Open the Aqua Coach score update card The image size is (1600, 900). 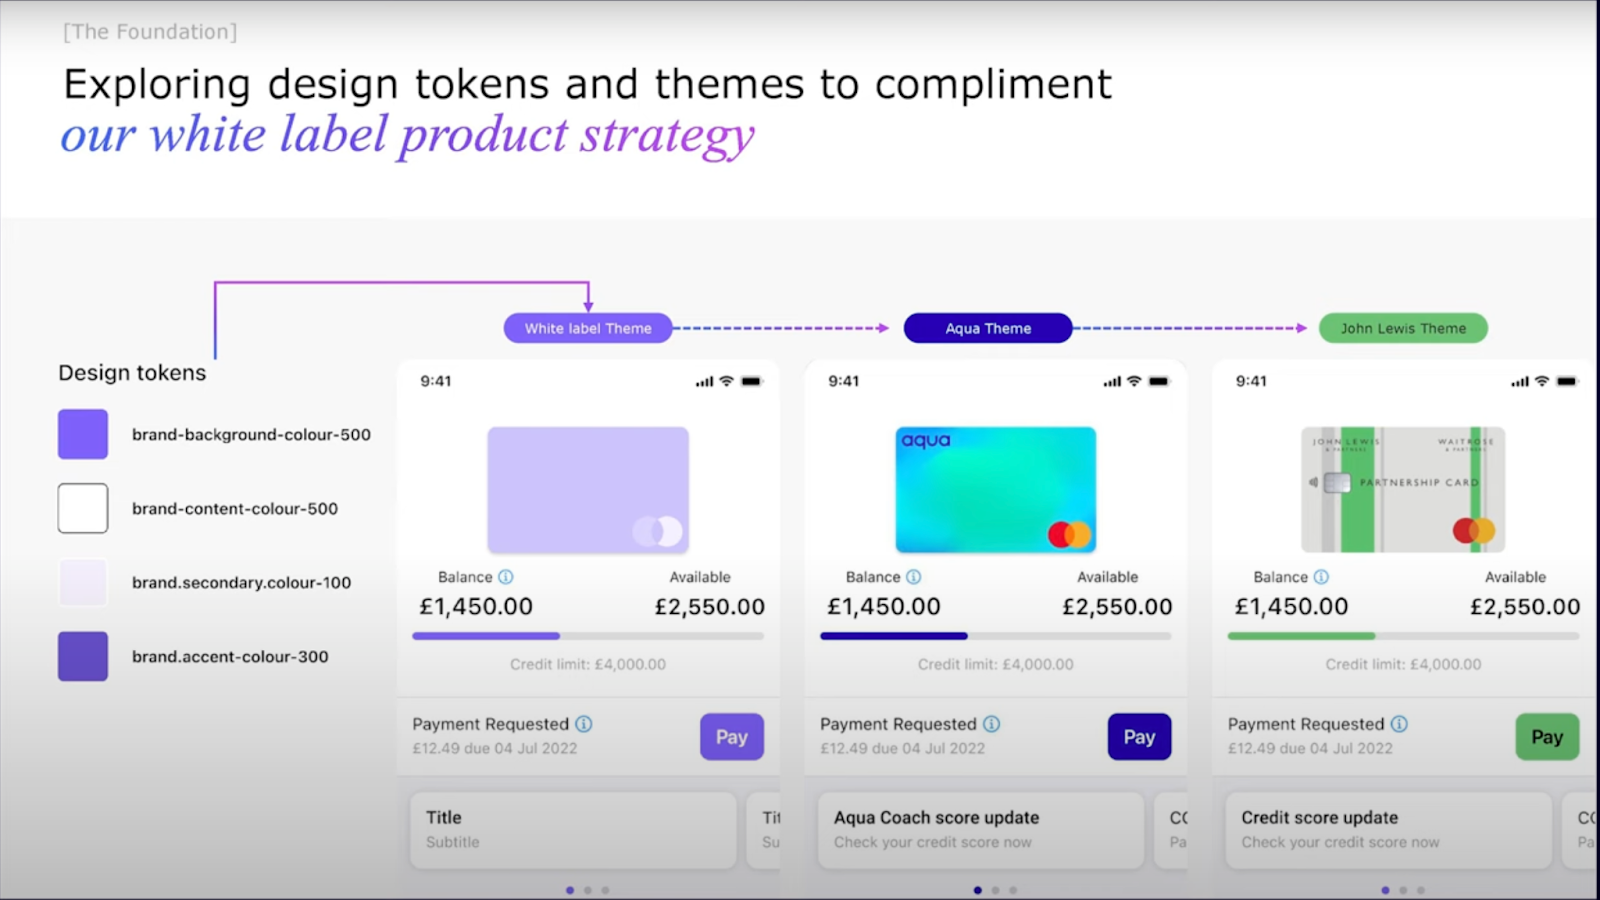point(981,830)
